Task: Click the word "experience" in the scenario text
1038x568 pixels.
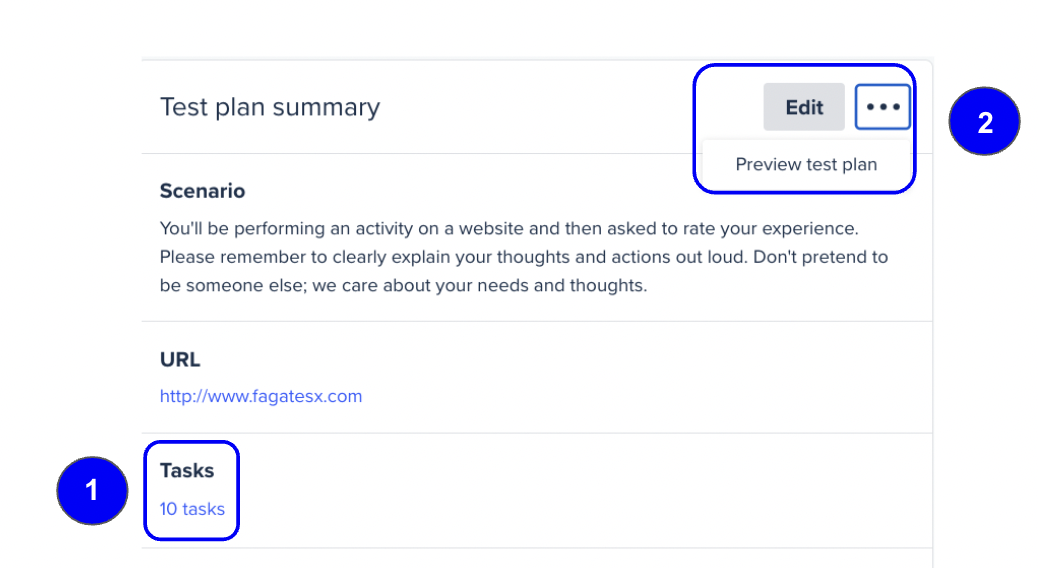Action: [x=808, y=229]
